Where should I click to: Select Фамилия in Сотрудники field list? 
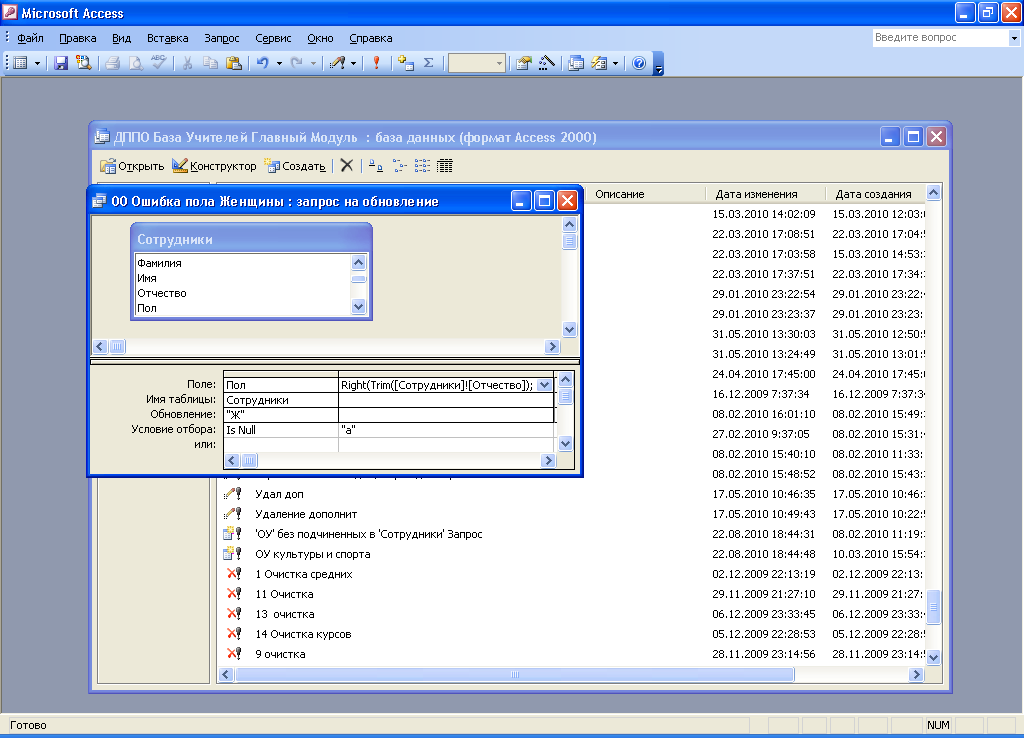pyautogui.click(x=159, y=263)
